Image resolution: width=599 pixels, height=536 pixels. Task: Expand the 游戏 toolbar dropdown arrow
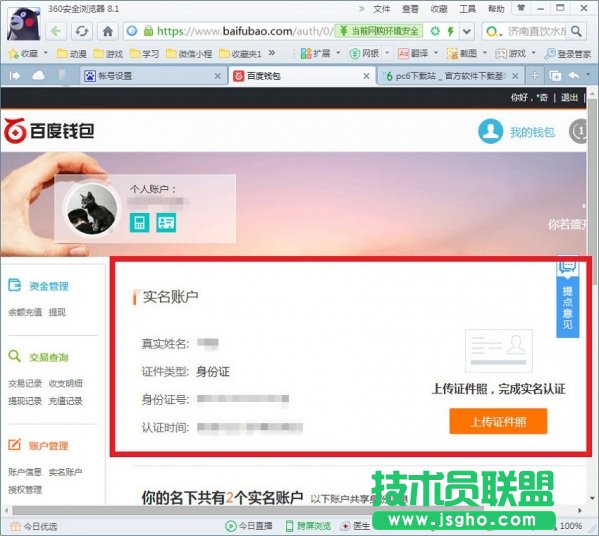pos(534,53)
